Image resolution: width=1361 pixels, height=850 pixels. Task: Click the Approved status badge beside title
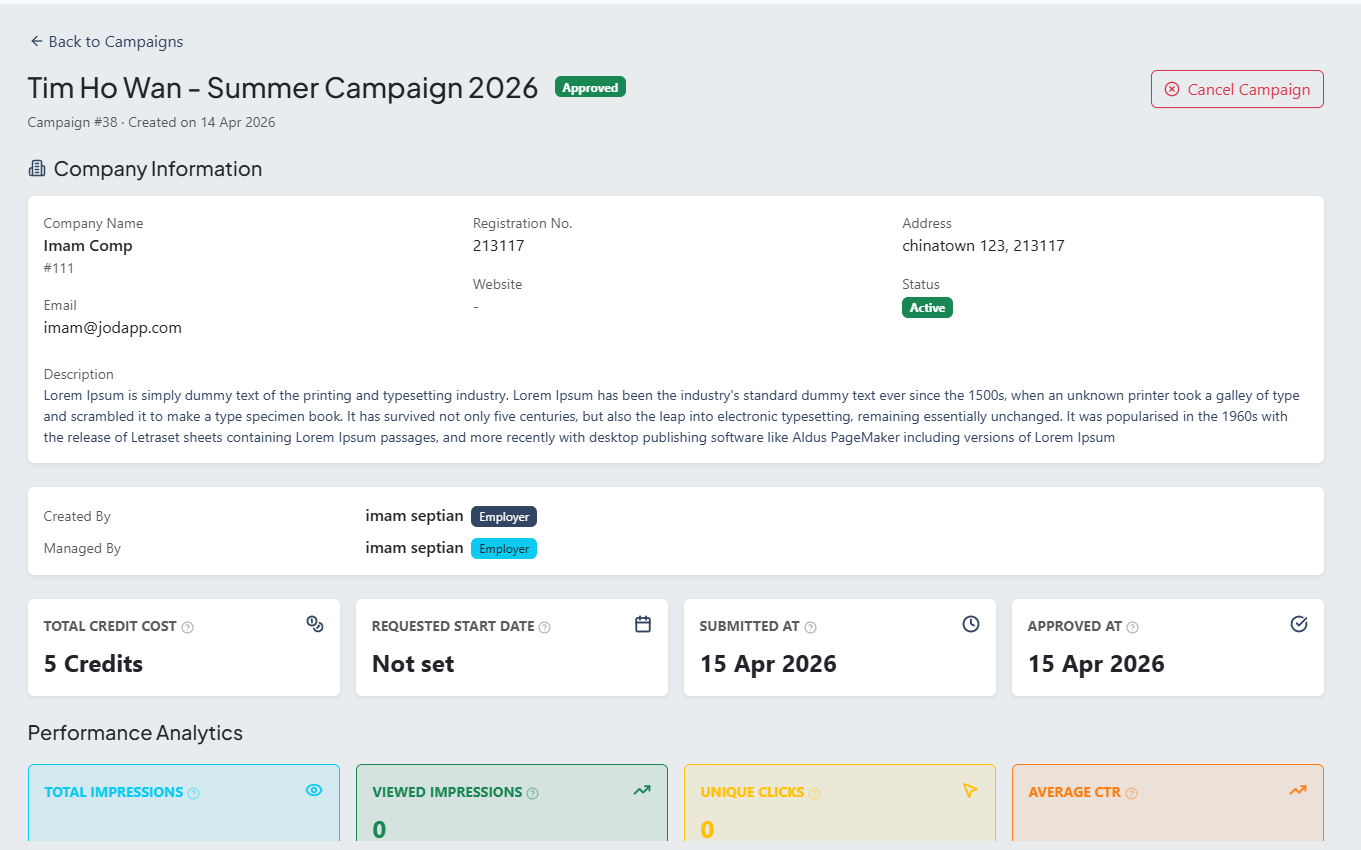coord(590,88)
